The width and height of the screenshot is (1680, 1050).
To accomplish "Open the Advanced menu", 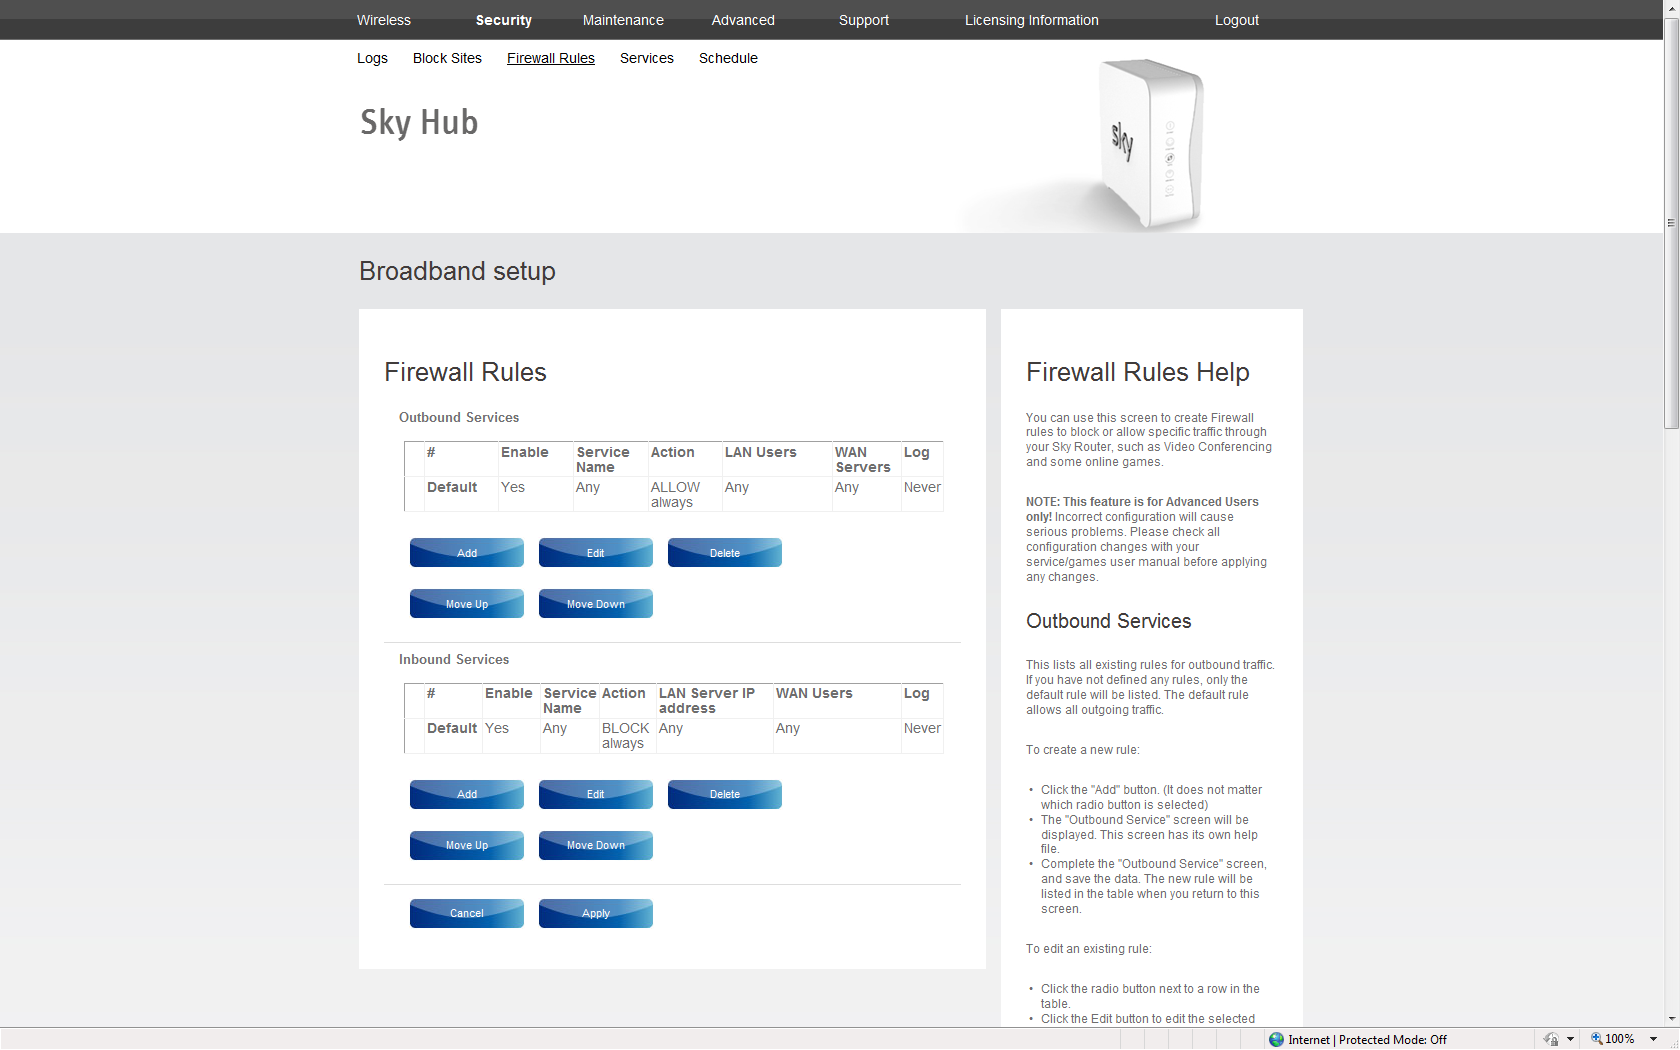I will [x=743, y=20].
